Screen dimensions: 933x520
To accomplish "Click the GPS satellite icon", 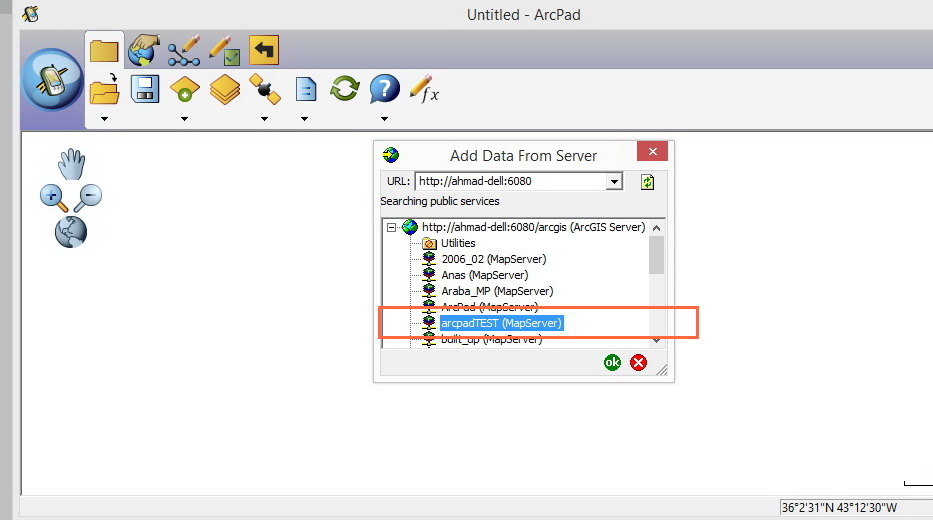I will coord(265,89).
